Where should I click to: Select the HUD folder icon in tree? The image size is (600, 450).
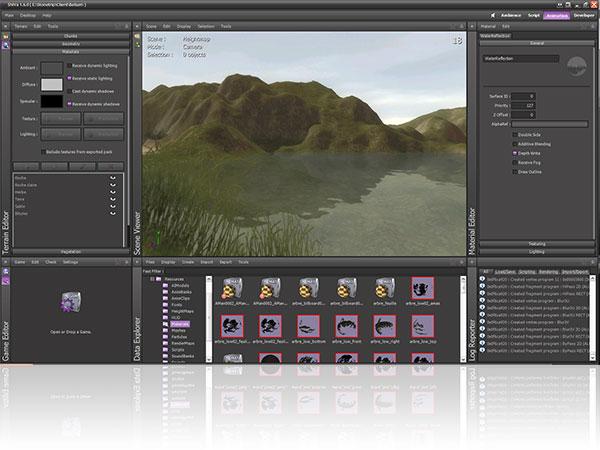coord(165,318)
